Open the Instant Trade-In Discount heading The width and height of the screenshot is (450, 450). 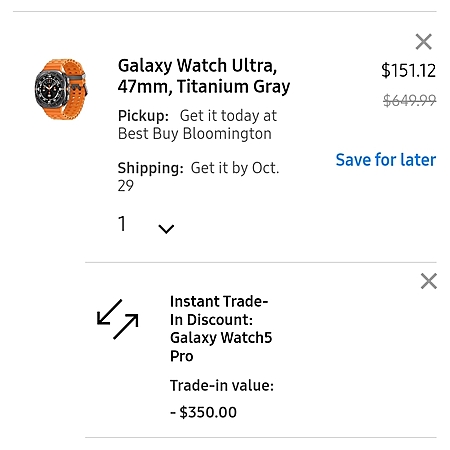(x=219, y=311)
